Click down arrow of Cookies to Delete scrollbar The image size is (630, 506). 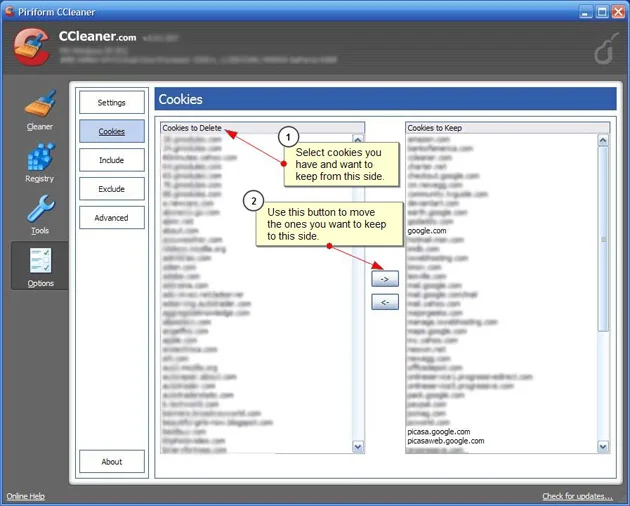(x=358, y=447)
